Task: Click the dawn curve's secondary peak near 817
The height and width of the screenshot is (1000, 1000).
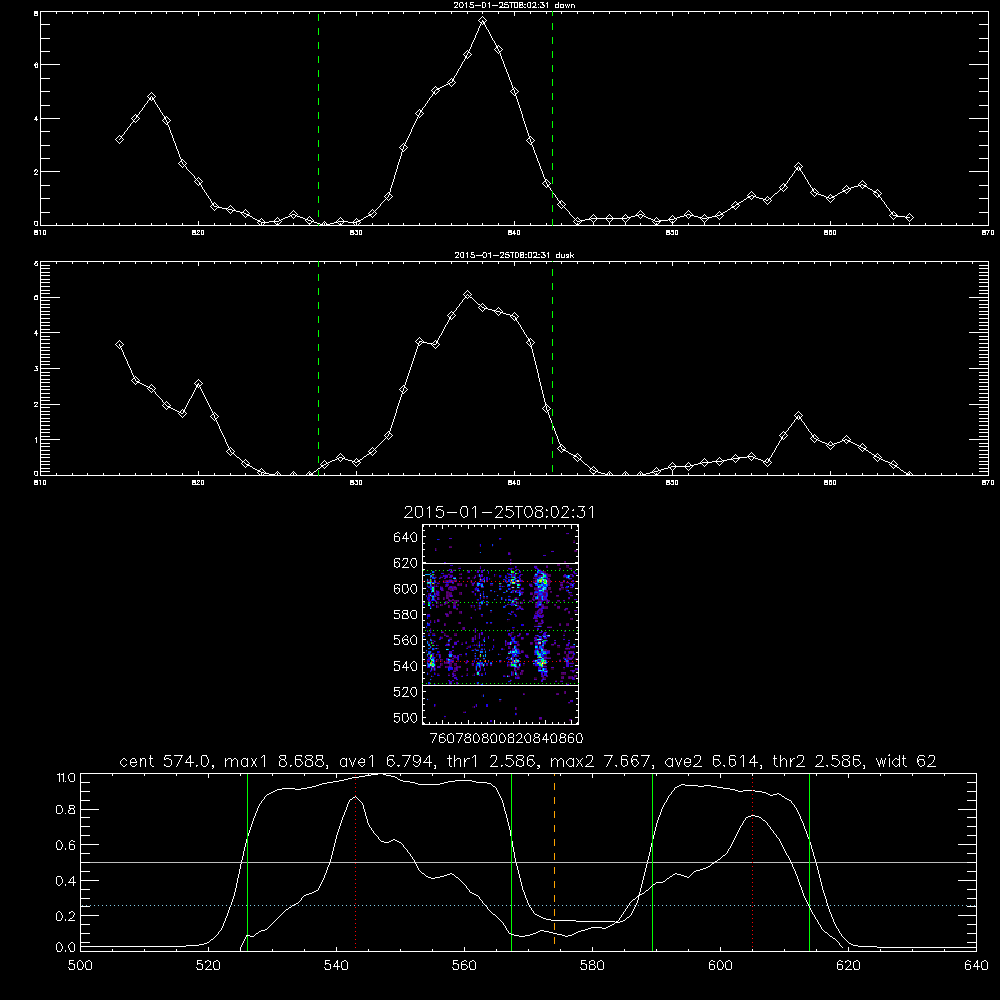Action: pyautogui.click(x=151, y=97)
